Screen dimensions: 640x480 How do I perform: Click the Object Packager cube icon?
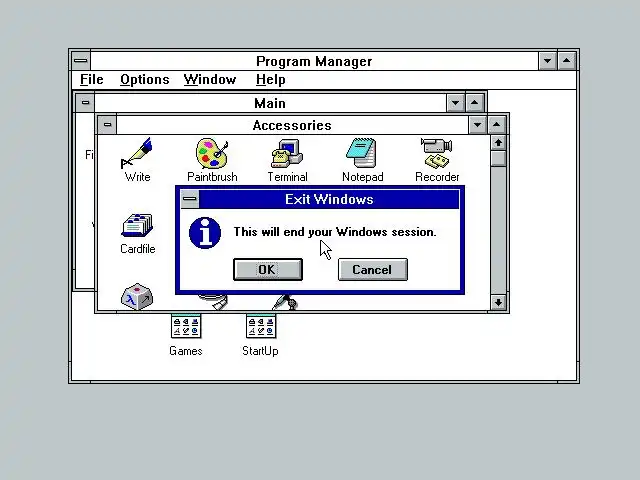pyautogui.click(x=137, y=296)
